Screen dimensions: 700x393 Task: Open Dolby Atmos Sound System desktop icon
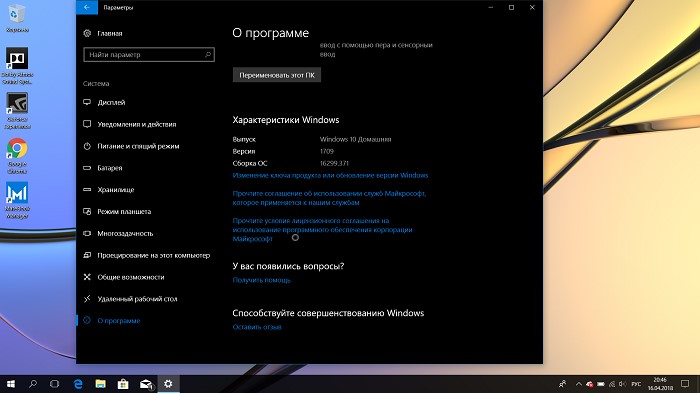pyautogui.click(x=17, y=66)
